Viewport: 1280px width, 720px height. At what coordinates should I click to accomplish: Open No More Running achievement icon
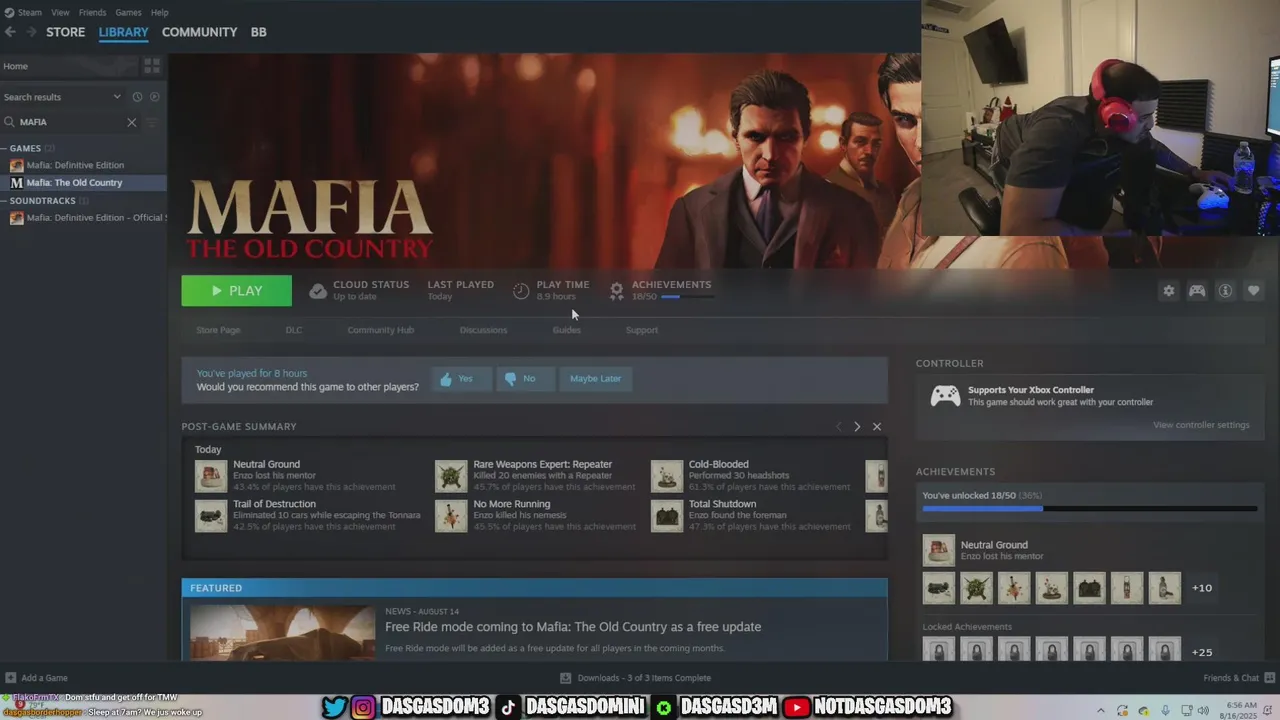click(451, 516)
